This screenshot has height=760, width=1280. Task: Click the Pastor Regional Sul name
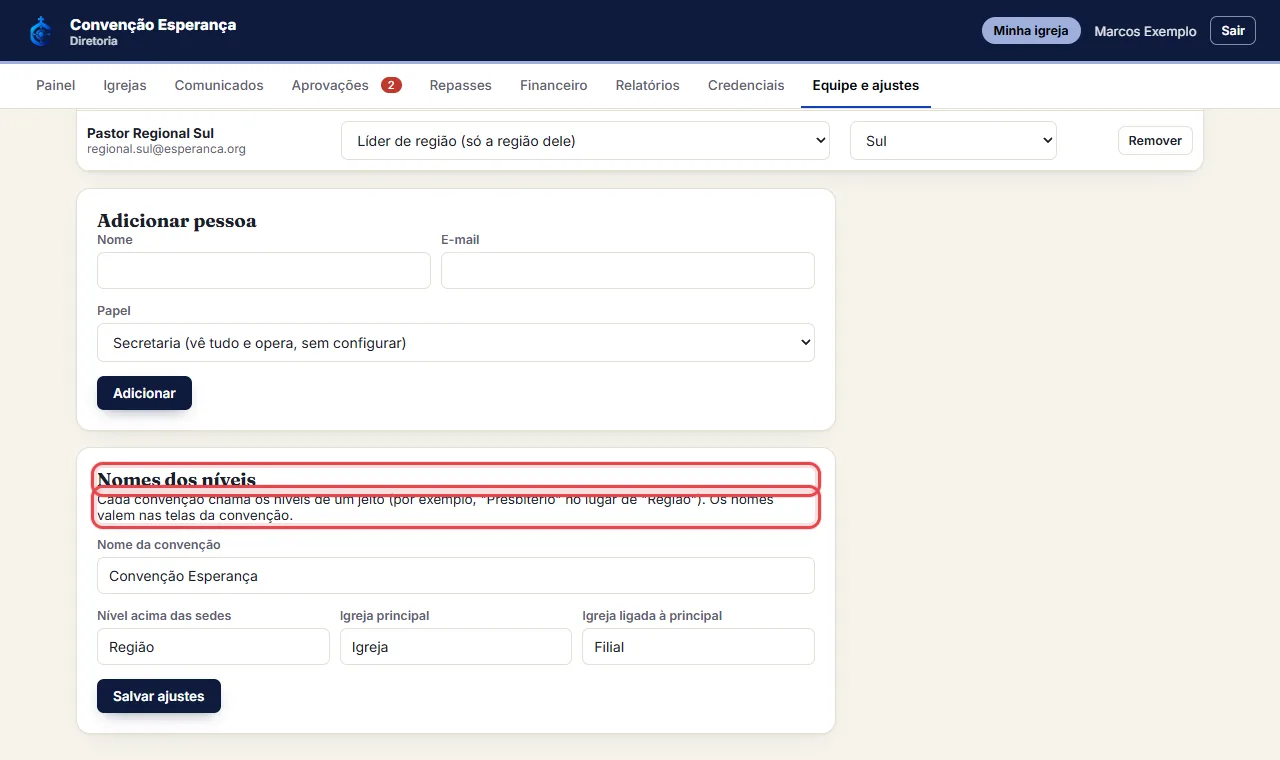[150, 133]
